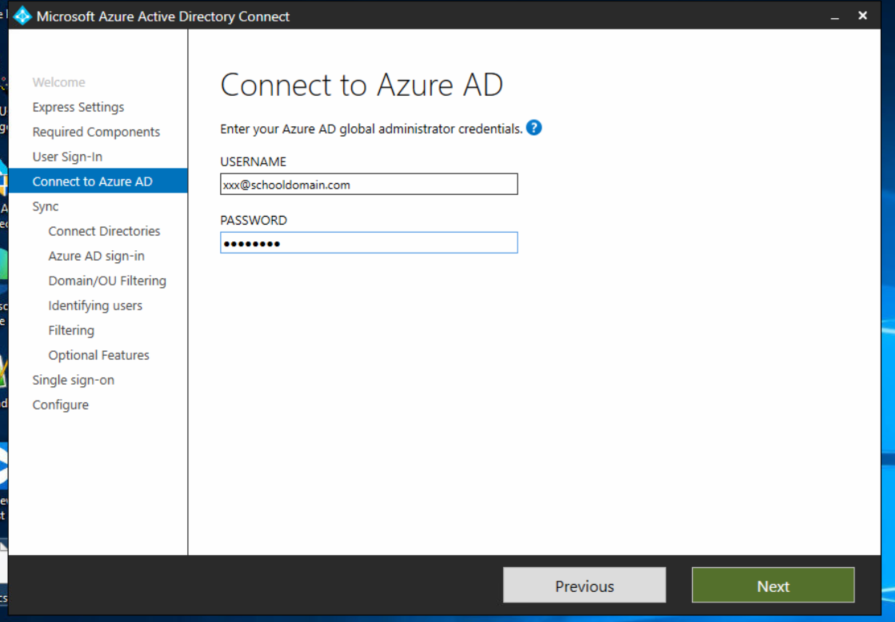895x622 pixels.
Task: Open the Express Settings step
Action: click(78, 107)
